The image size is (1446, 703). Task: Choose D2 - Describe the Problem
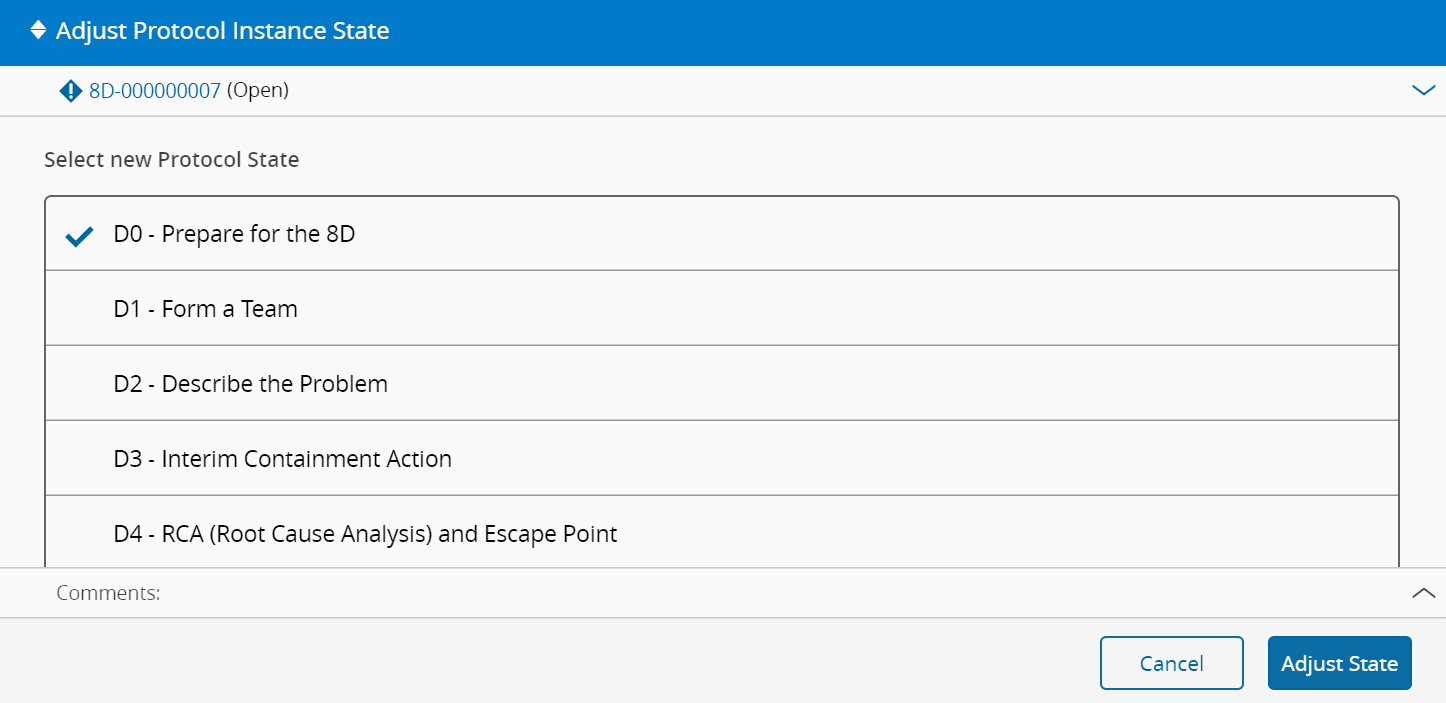[x=250, y=384]
